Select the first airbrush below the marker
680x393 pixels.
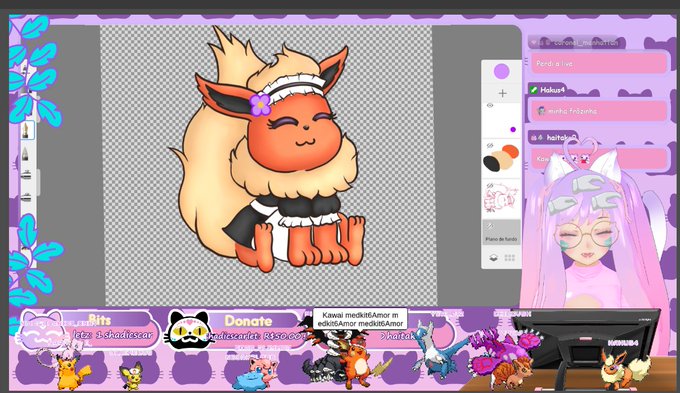tap(26, 175)
